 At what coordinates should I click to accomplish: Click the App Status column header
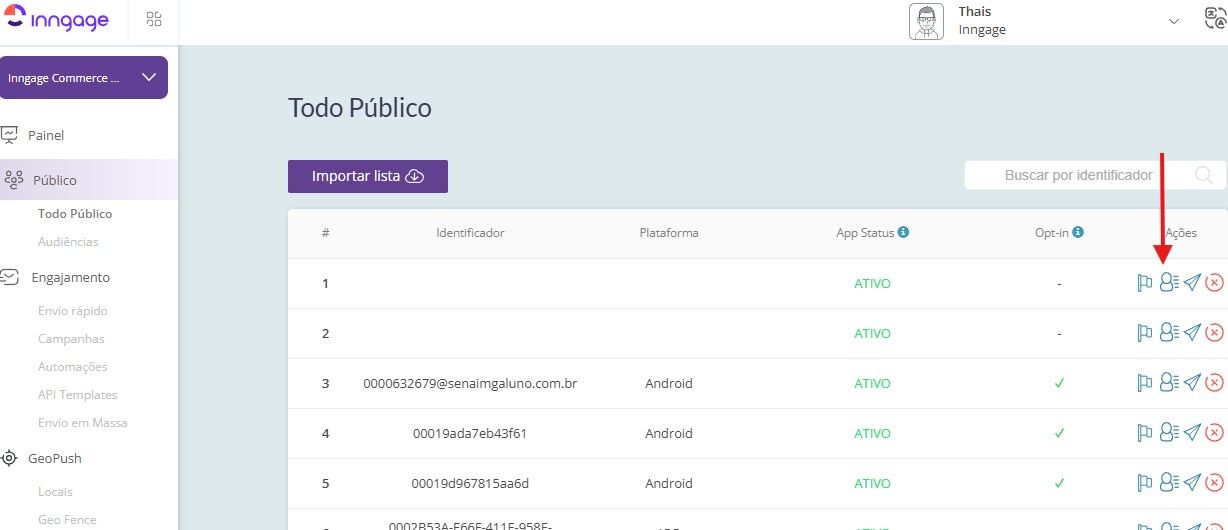click(865, 233)
